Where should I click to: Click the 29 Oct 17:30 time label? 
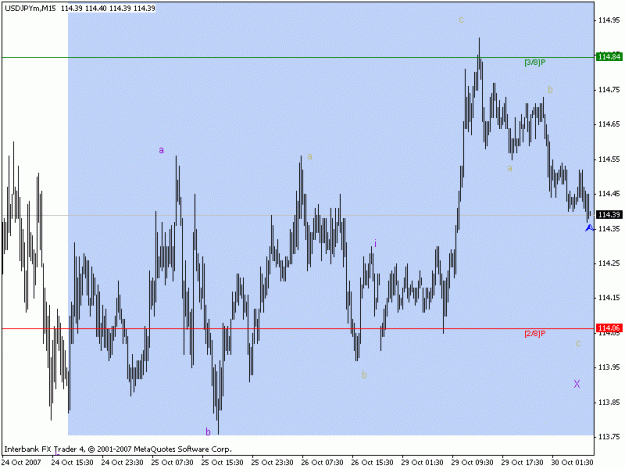coord(522,463)
